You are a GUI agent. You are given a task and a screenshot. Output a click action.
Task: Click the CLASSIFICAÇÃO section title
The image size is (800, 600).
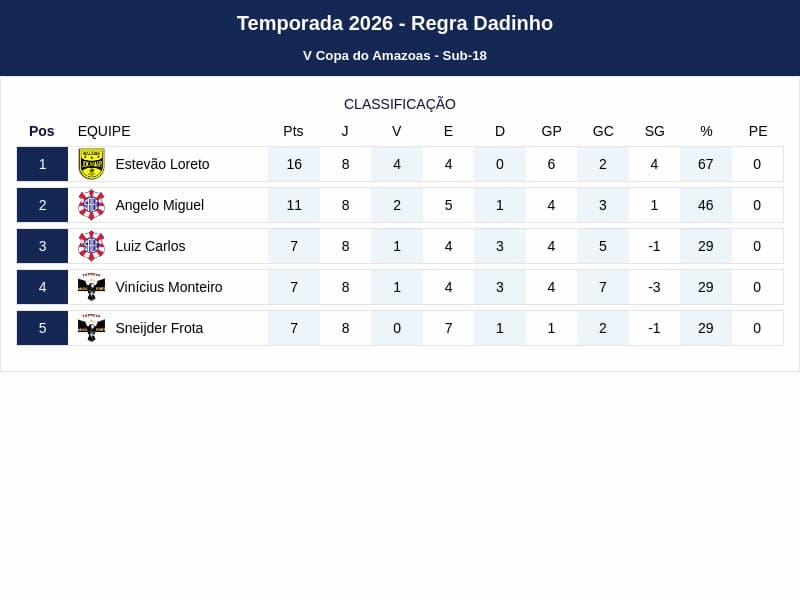pyautogui.click(x=399, y=104)
